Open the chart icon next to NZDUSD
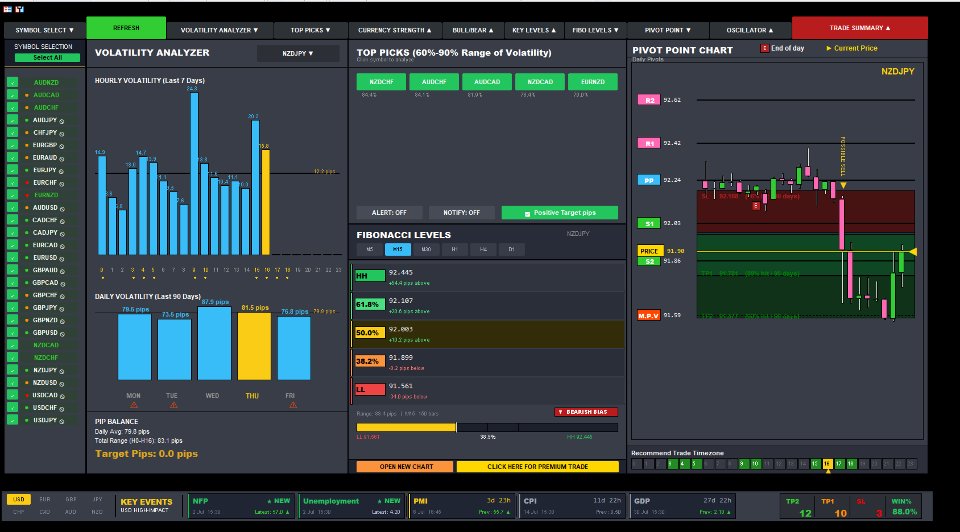 click(62, 384)
